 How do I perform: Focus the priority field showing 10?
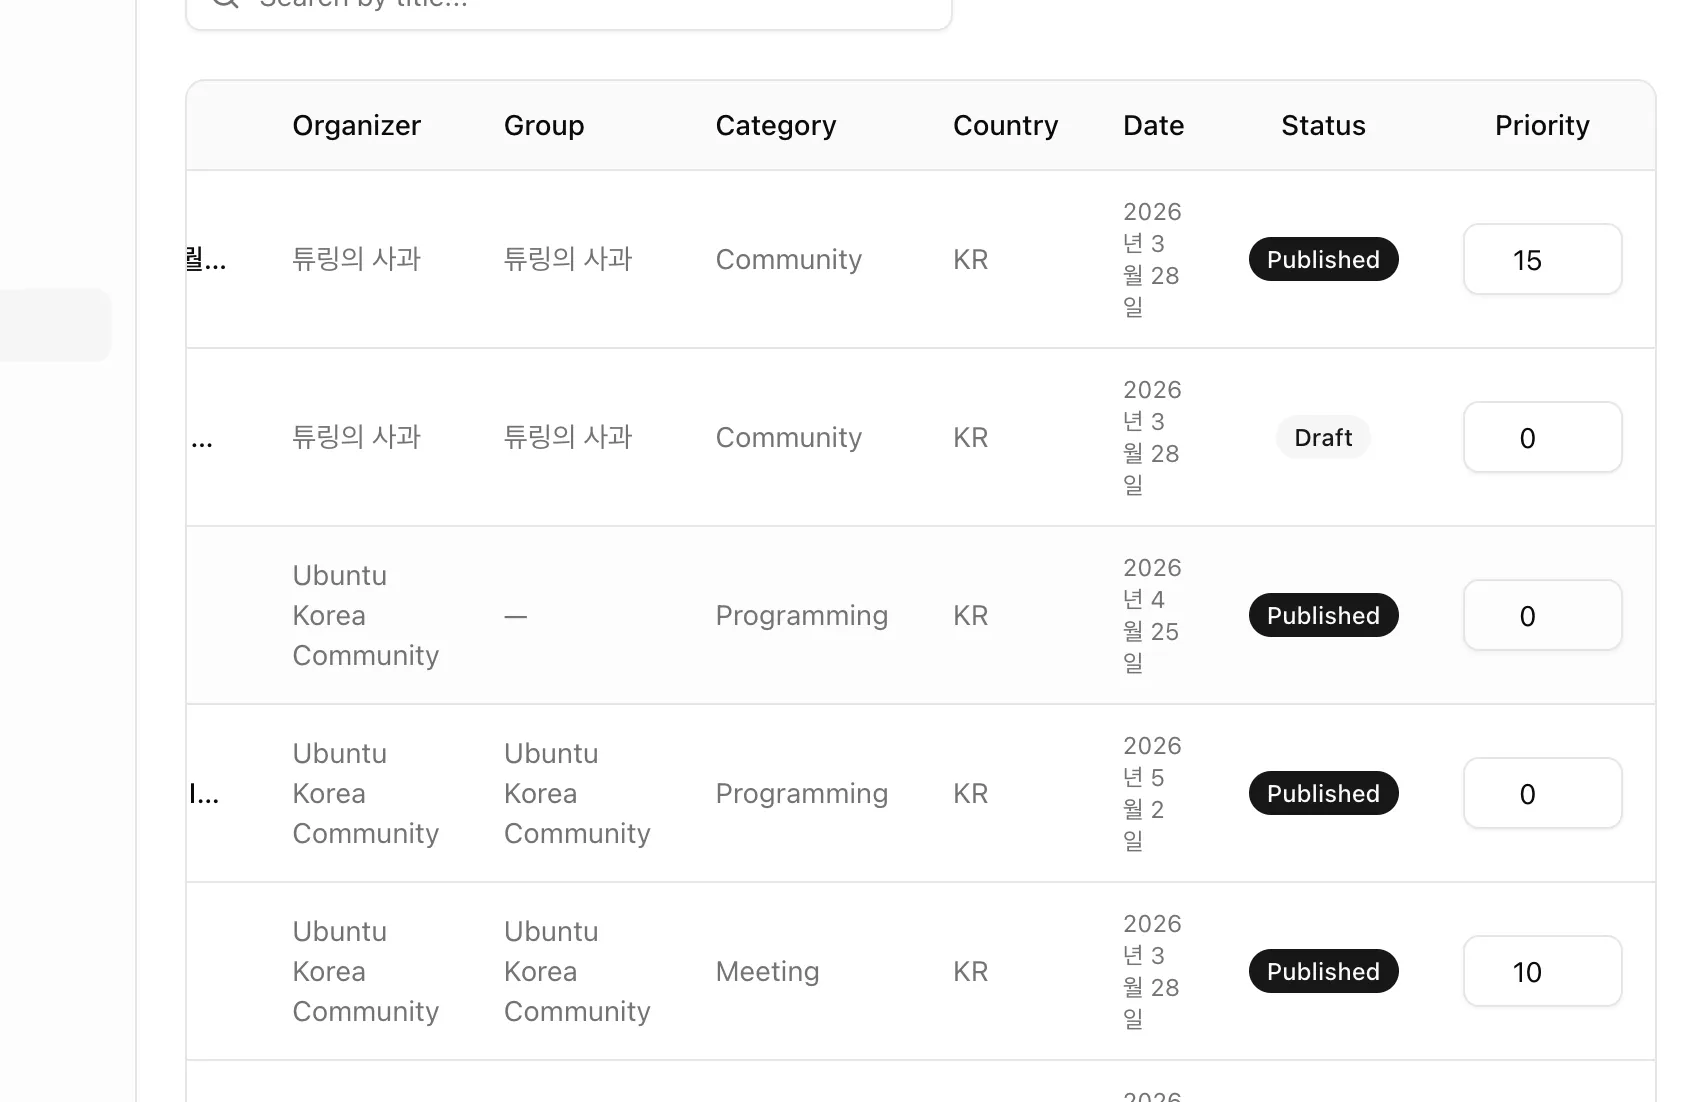pyautogui.click(x=1541, y=972)
